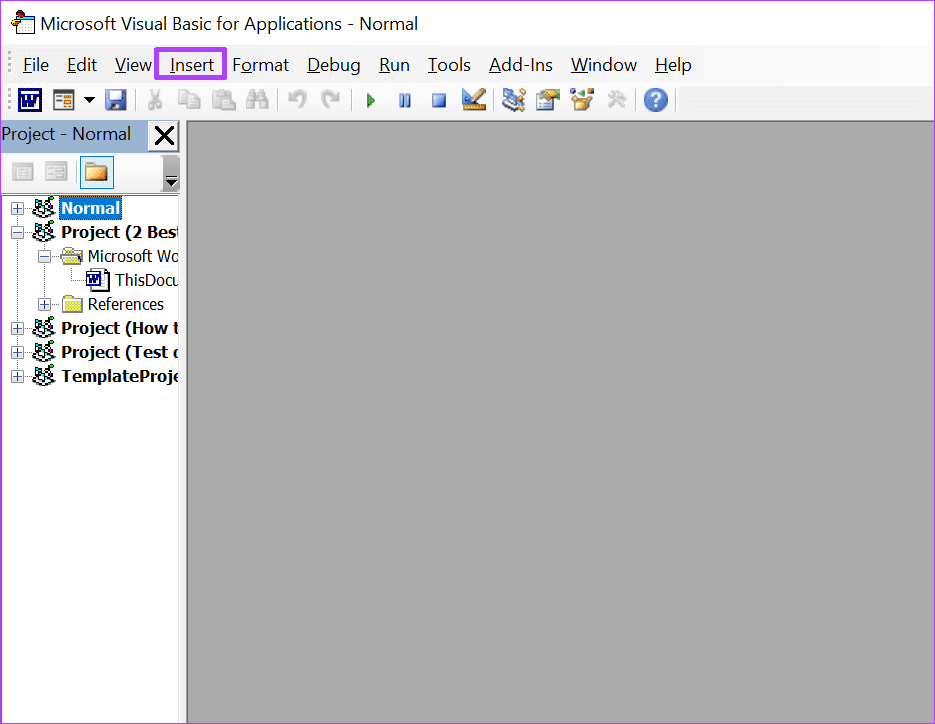Collapse the Project (2 Best node

coord(17,233)
